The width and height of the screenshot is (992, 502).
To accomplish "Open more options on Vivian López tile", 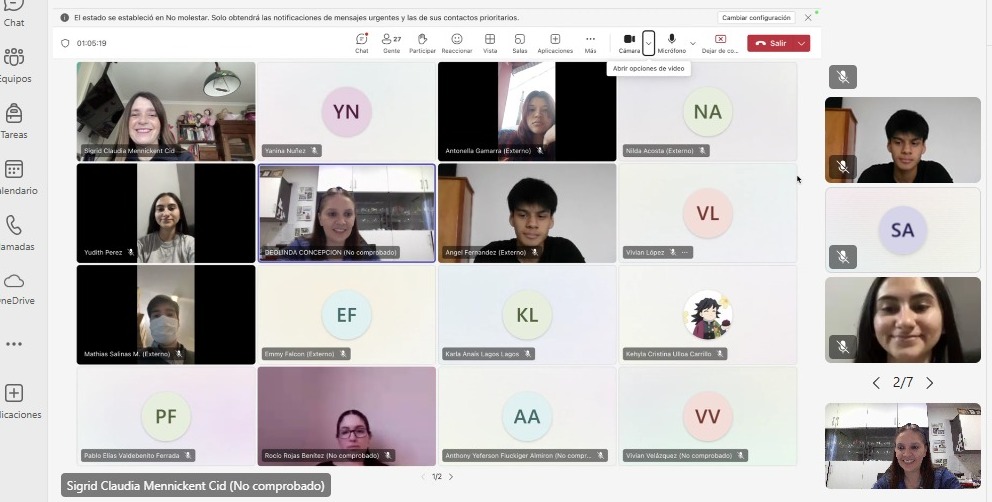I will 685,253.
